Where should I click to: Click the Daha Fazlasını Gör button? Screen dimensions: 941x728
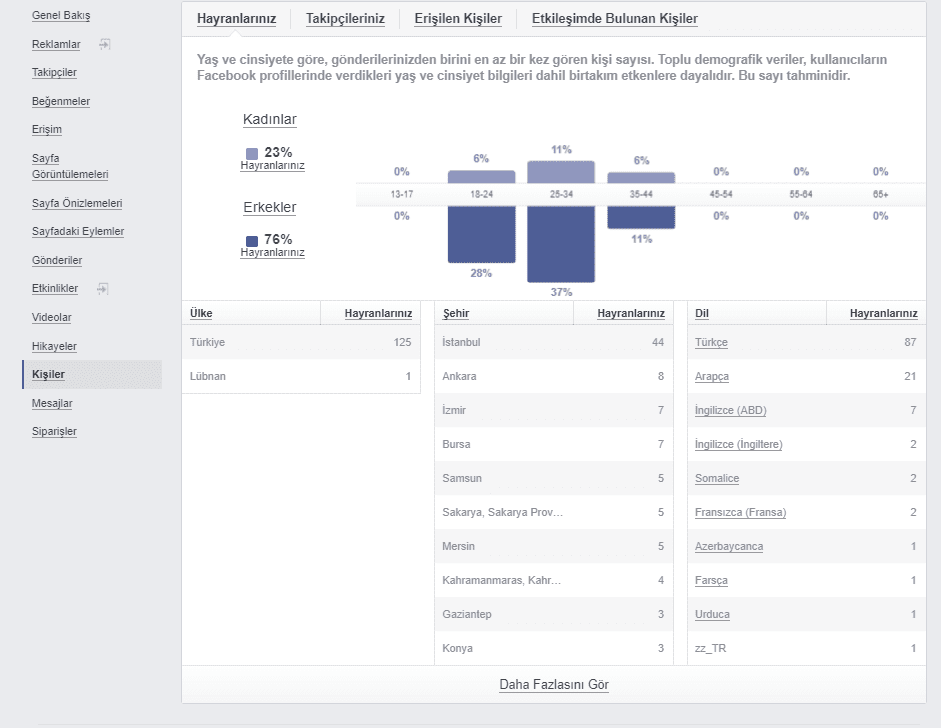pyautogui.click(x=556, y=685)
